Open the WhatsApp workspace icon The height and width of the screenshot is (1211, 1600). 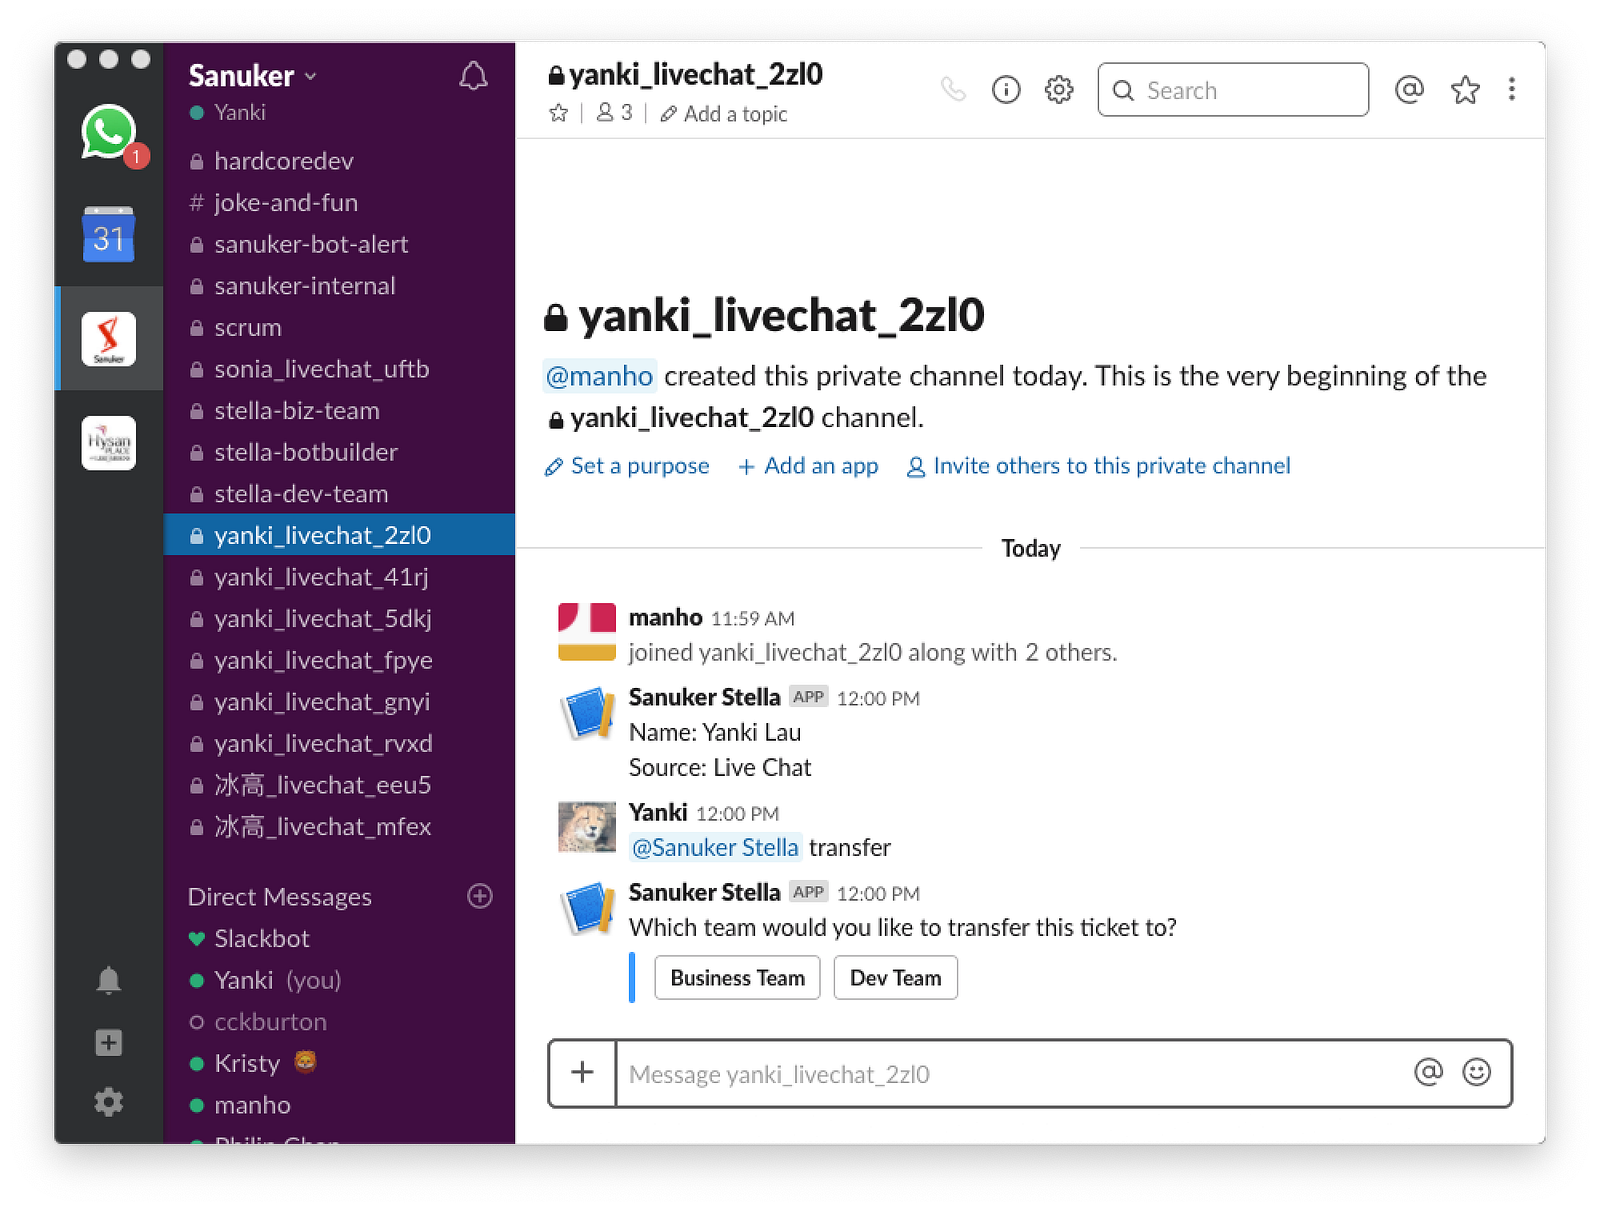(108, 132)
